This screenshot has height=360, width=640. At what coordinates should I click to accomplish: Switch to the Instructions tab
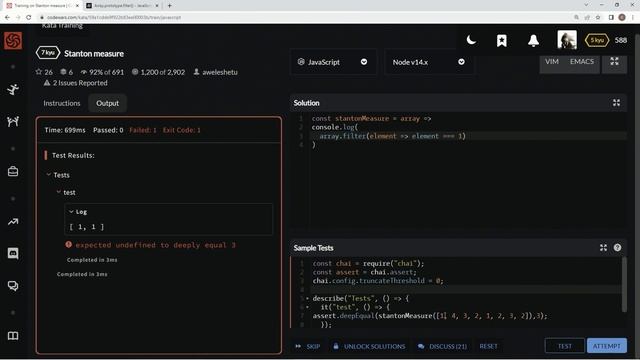tap(62, 103)
